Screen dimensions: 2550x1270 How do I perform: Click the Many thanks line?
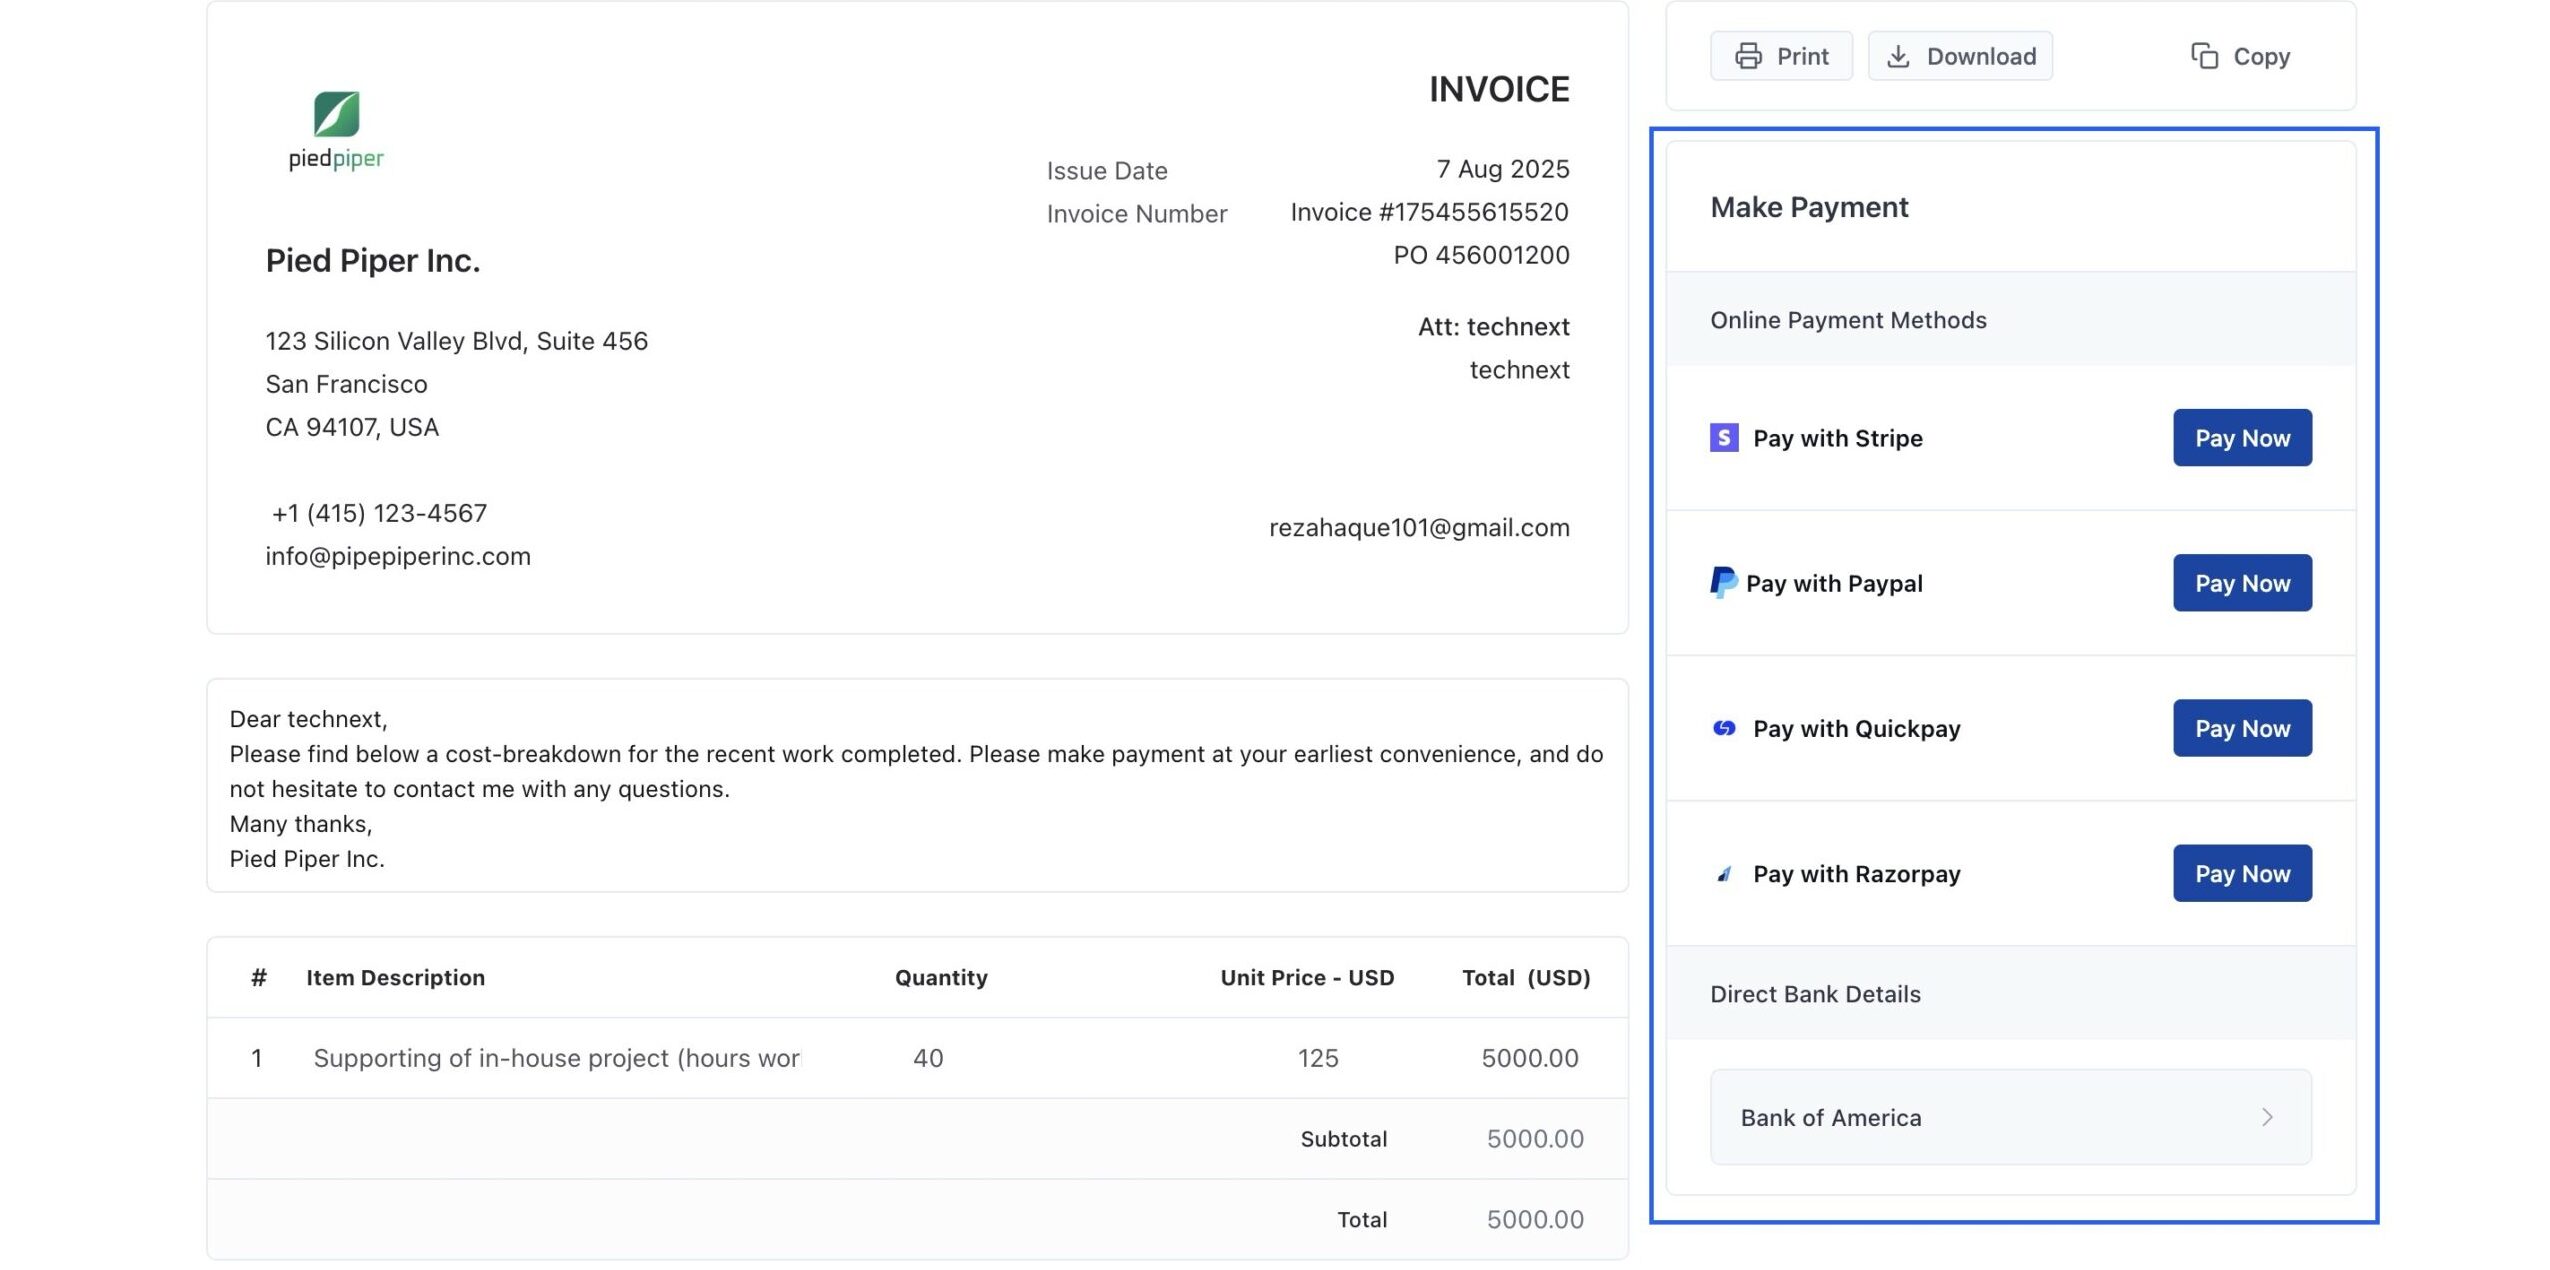pos(300,824)
